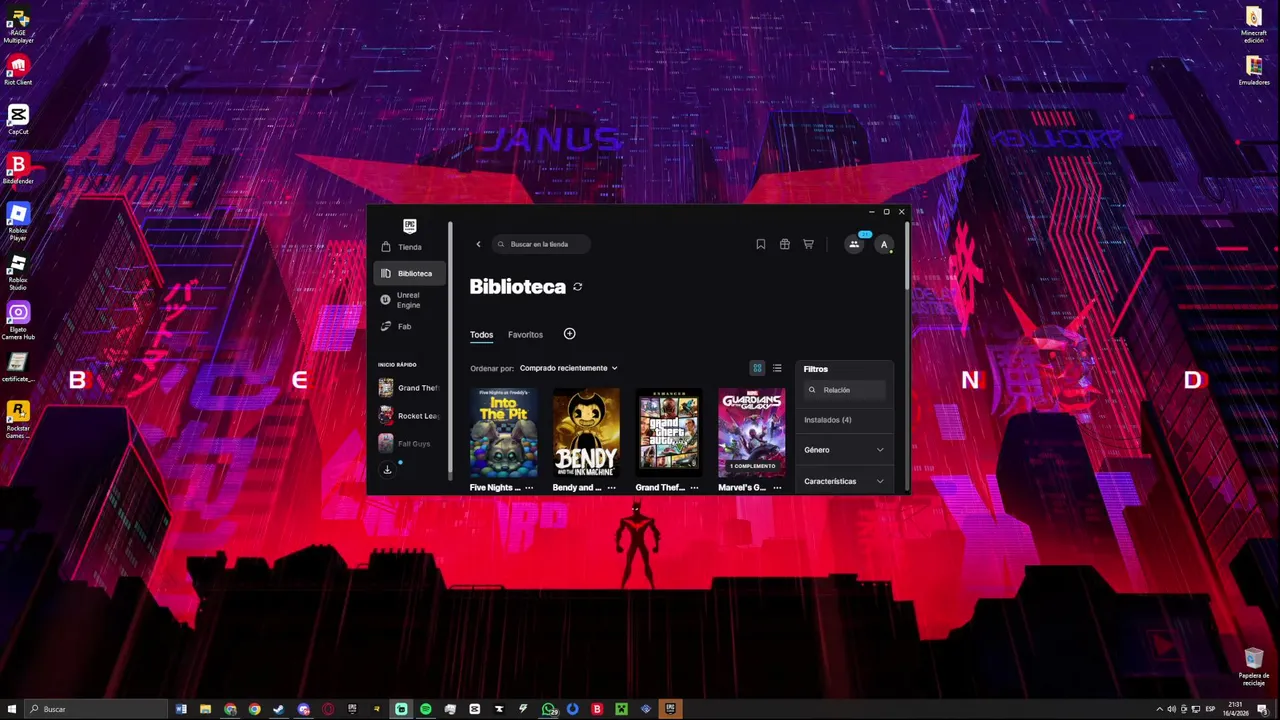Click the Windows Start button
This screenshot has width=1280, height=720.
pyautogui.click(x=10, y=709)
